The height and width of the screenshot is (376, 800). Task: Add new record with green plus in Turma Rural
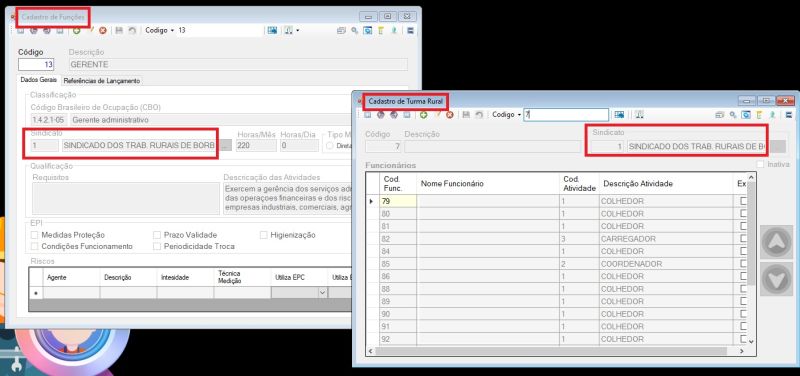(x=423, y=115)
